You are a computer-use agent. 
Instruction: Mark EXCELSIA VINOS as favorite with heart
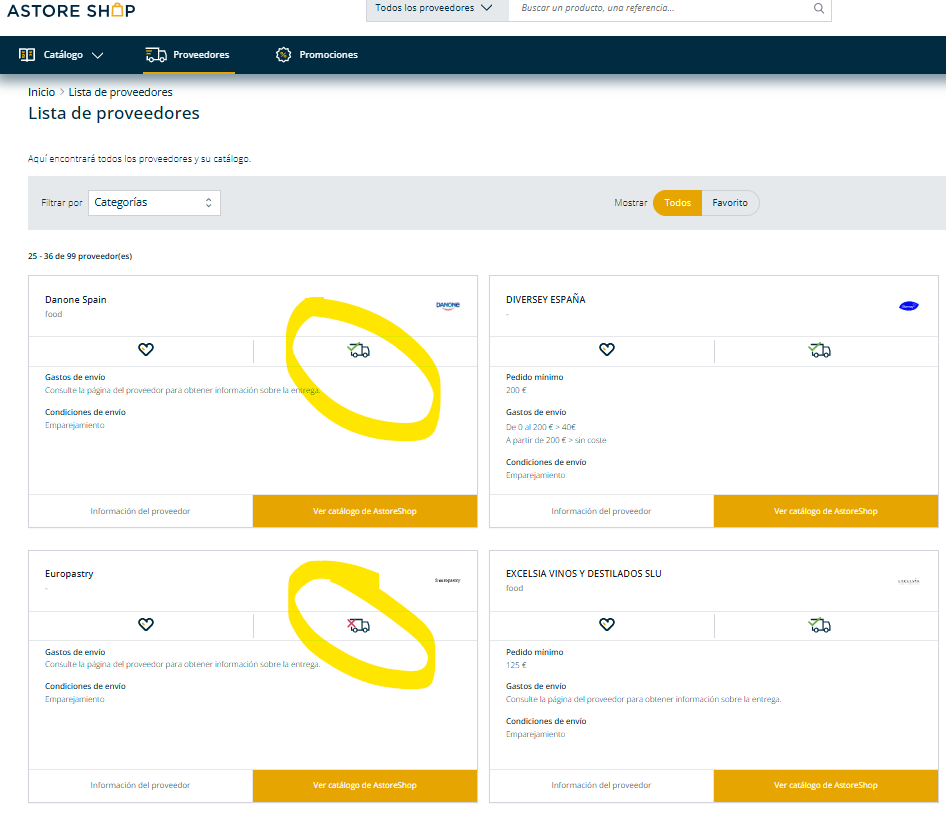tap(607, 625)
